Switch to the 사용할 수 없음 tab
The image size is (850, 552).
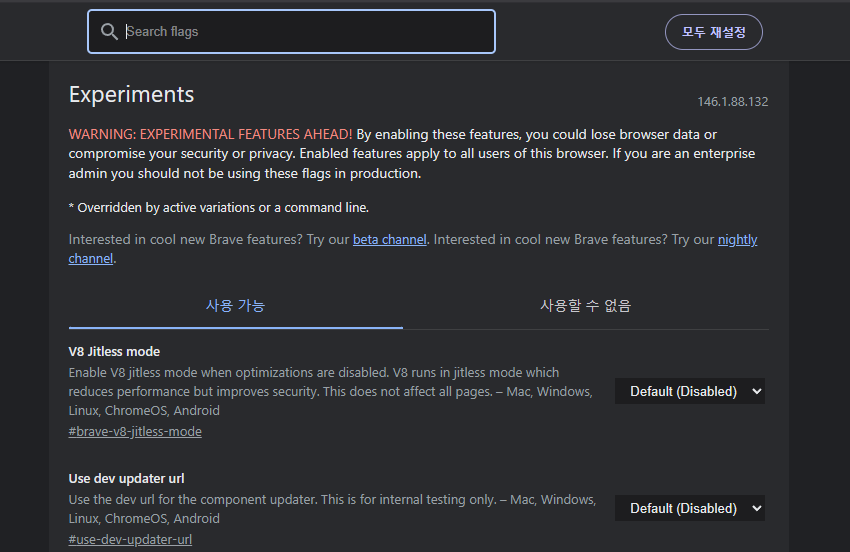point(585,306)
